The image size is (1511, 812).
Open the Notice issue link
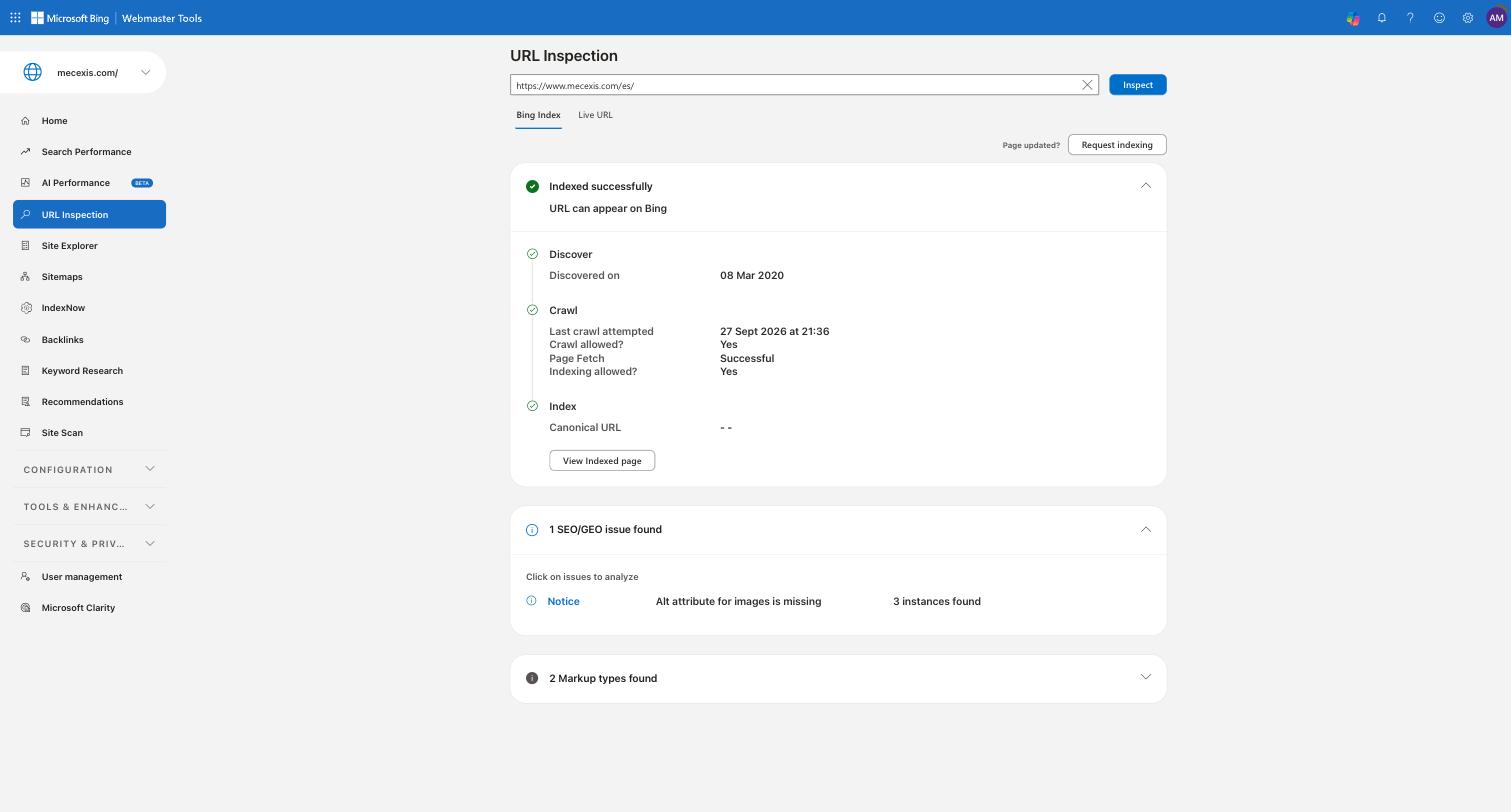tap(563, 601)
